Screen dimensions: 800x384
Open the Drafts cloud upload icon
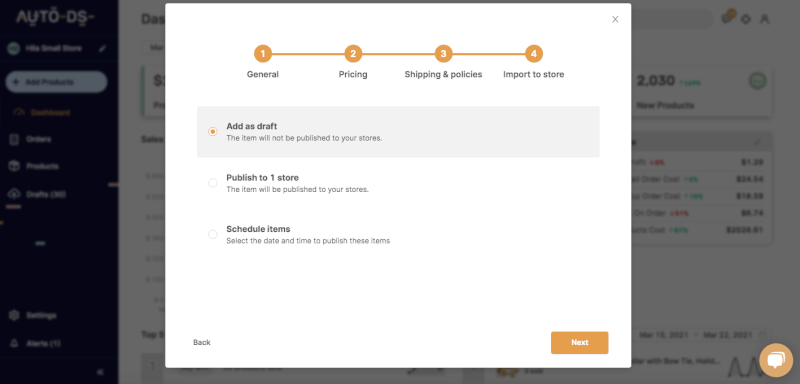14,194
